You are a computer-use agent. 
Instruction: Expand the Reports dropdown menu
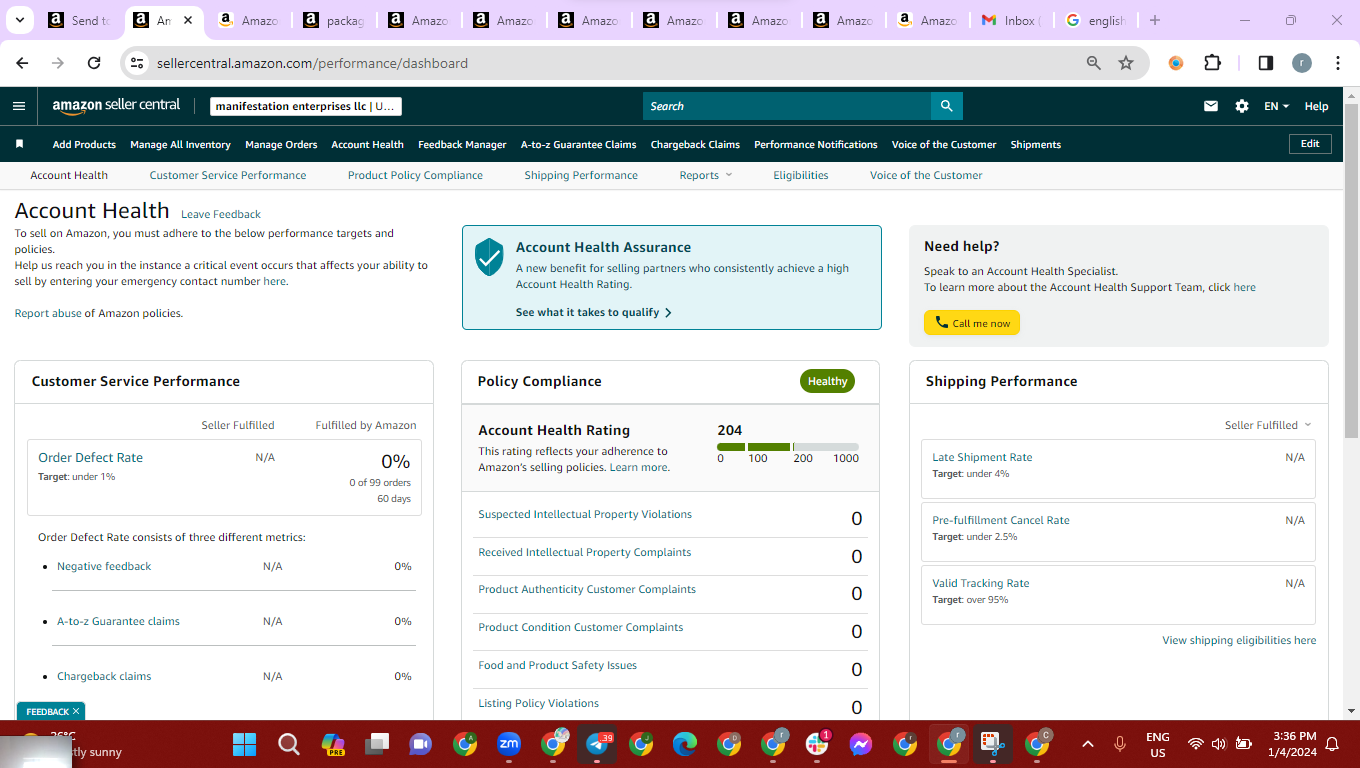[706, 175]
